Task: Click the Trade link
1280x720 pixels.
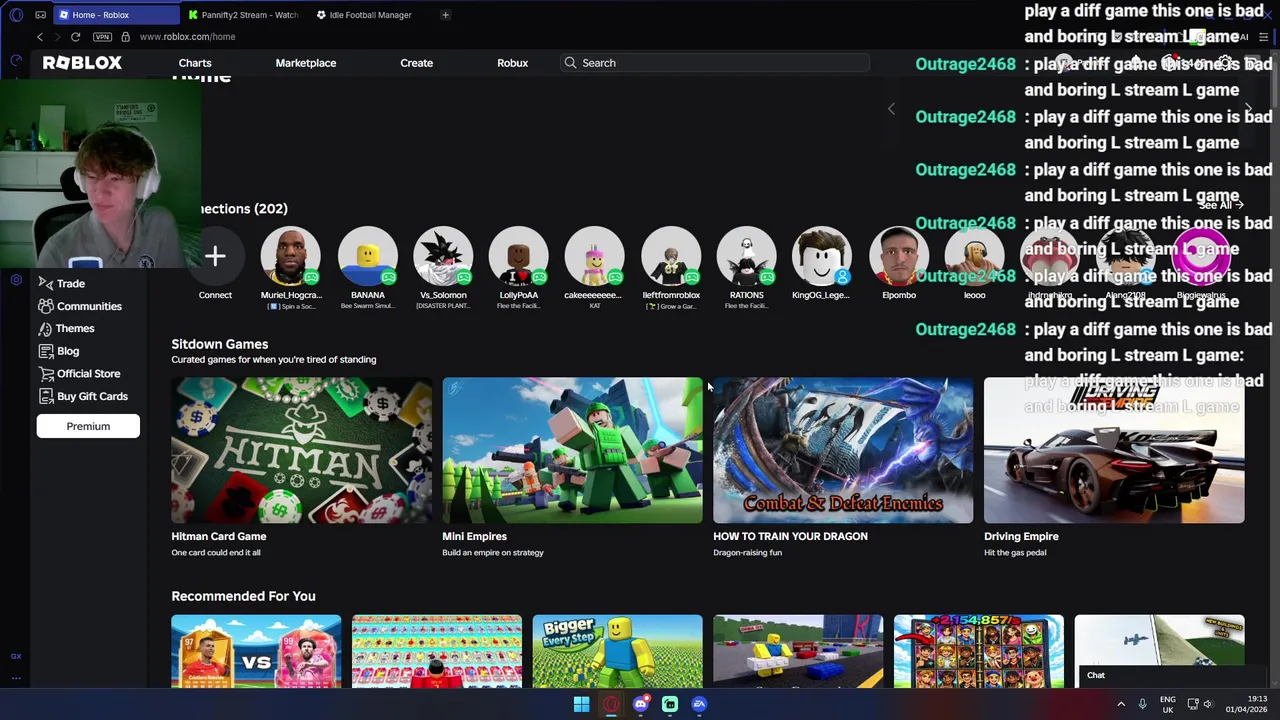Action: coord(71,283)
